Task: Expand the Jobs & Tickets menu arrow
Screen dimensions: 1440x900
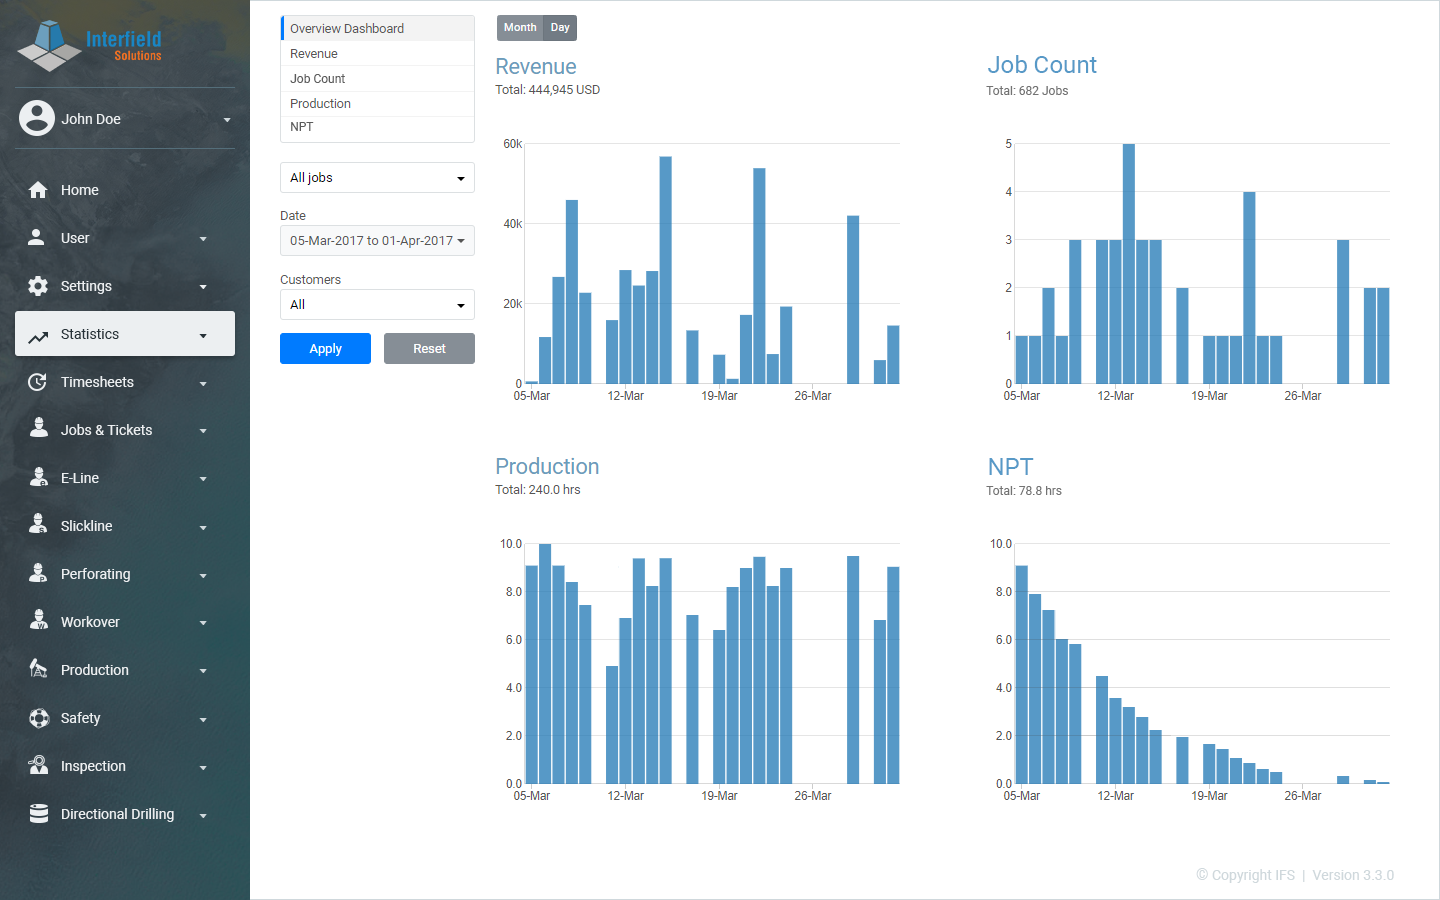Action: pyautogui.click(x=203, y=431)
